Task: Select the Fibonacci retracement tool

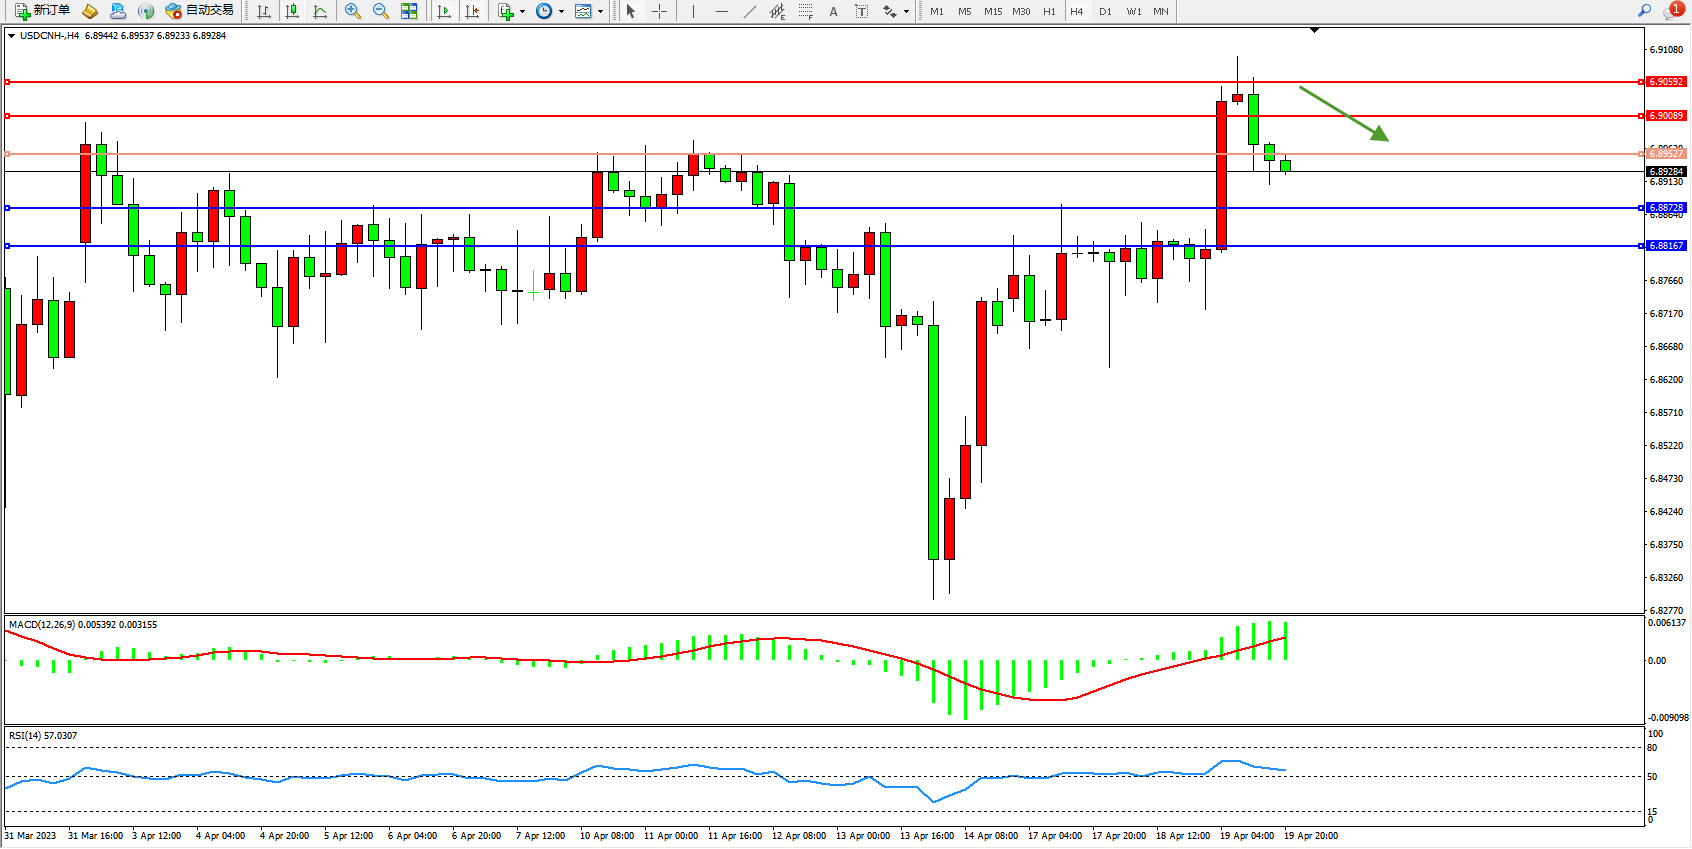Action: [x=806, y=11]
